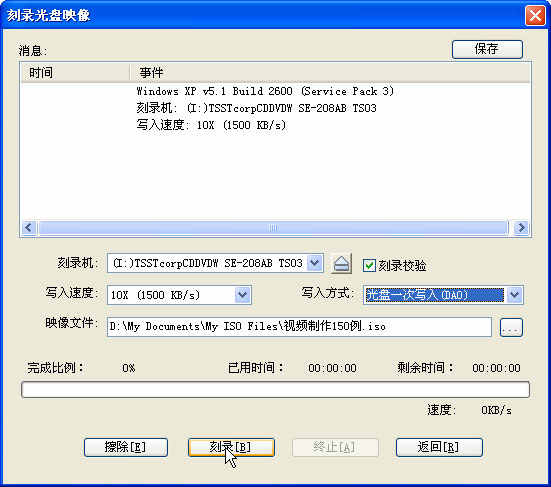Click the message list left scroll arrow
Viewport: 551px width, 487px height.
coord(28,228)
